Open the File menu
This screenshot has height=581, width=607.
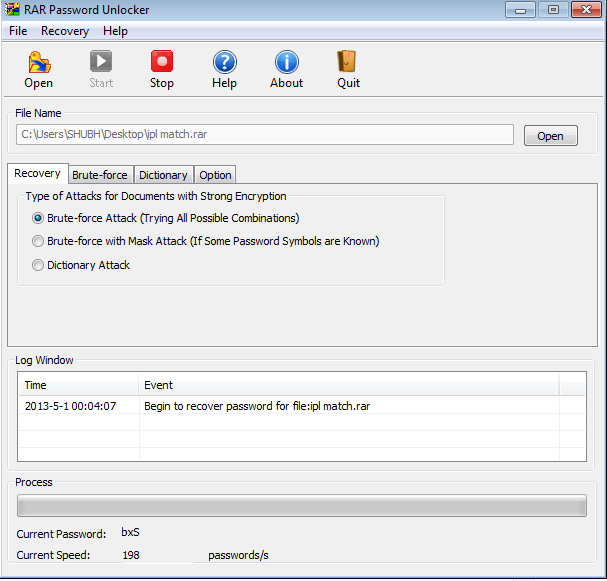18,31
